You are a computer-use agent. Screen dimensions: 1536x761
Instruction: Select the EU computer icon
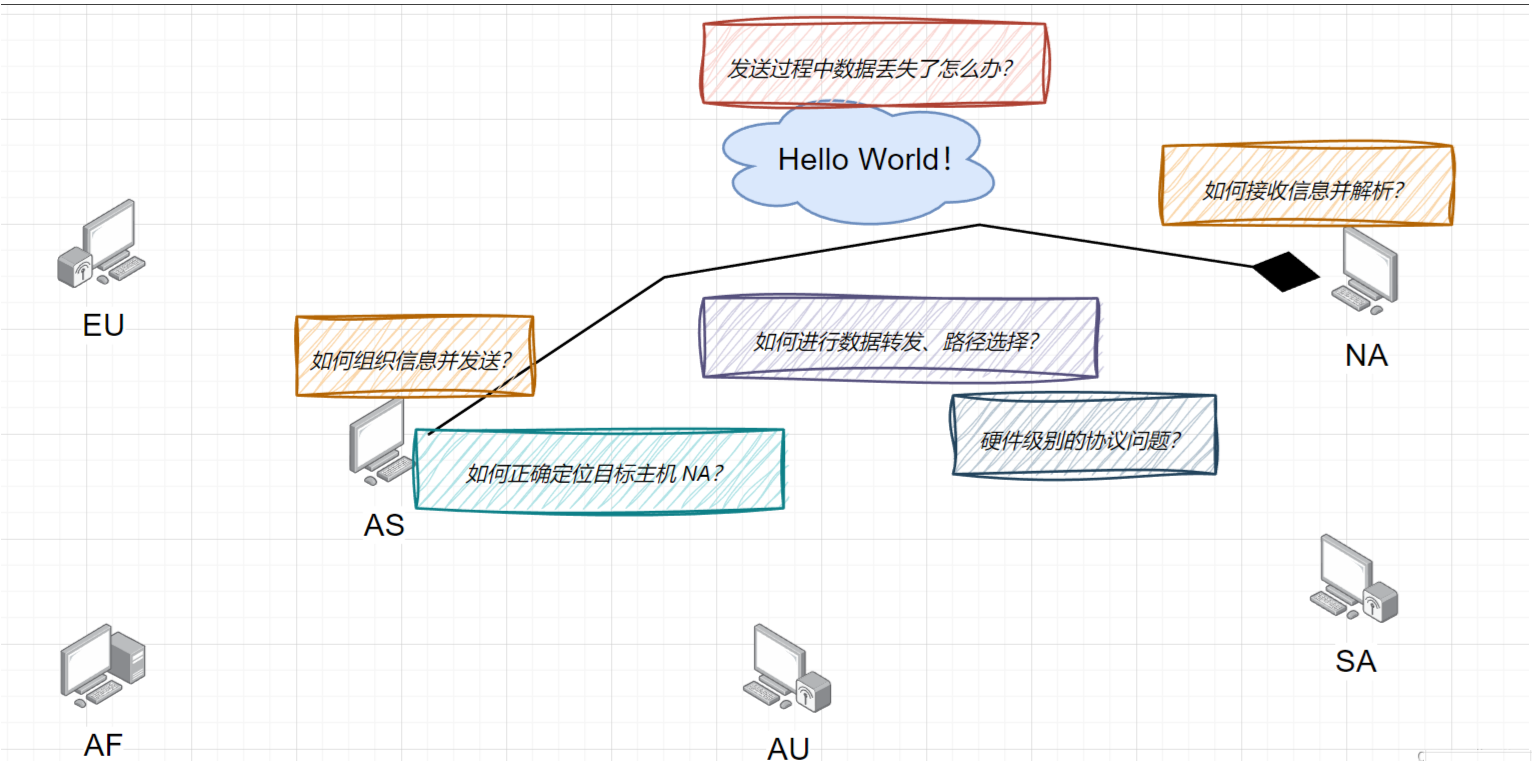pos(101,242)
